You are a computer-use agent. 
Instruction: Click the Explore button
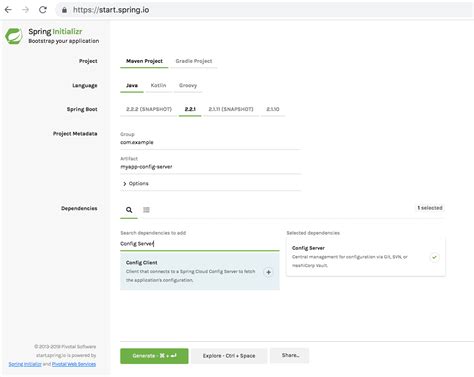pos(229,356)
